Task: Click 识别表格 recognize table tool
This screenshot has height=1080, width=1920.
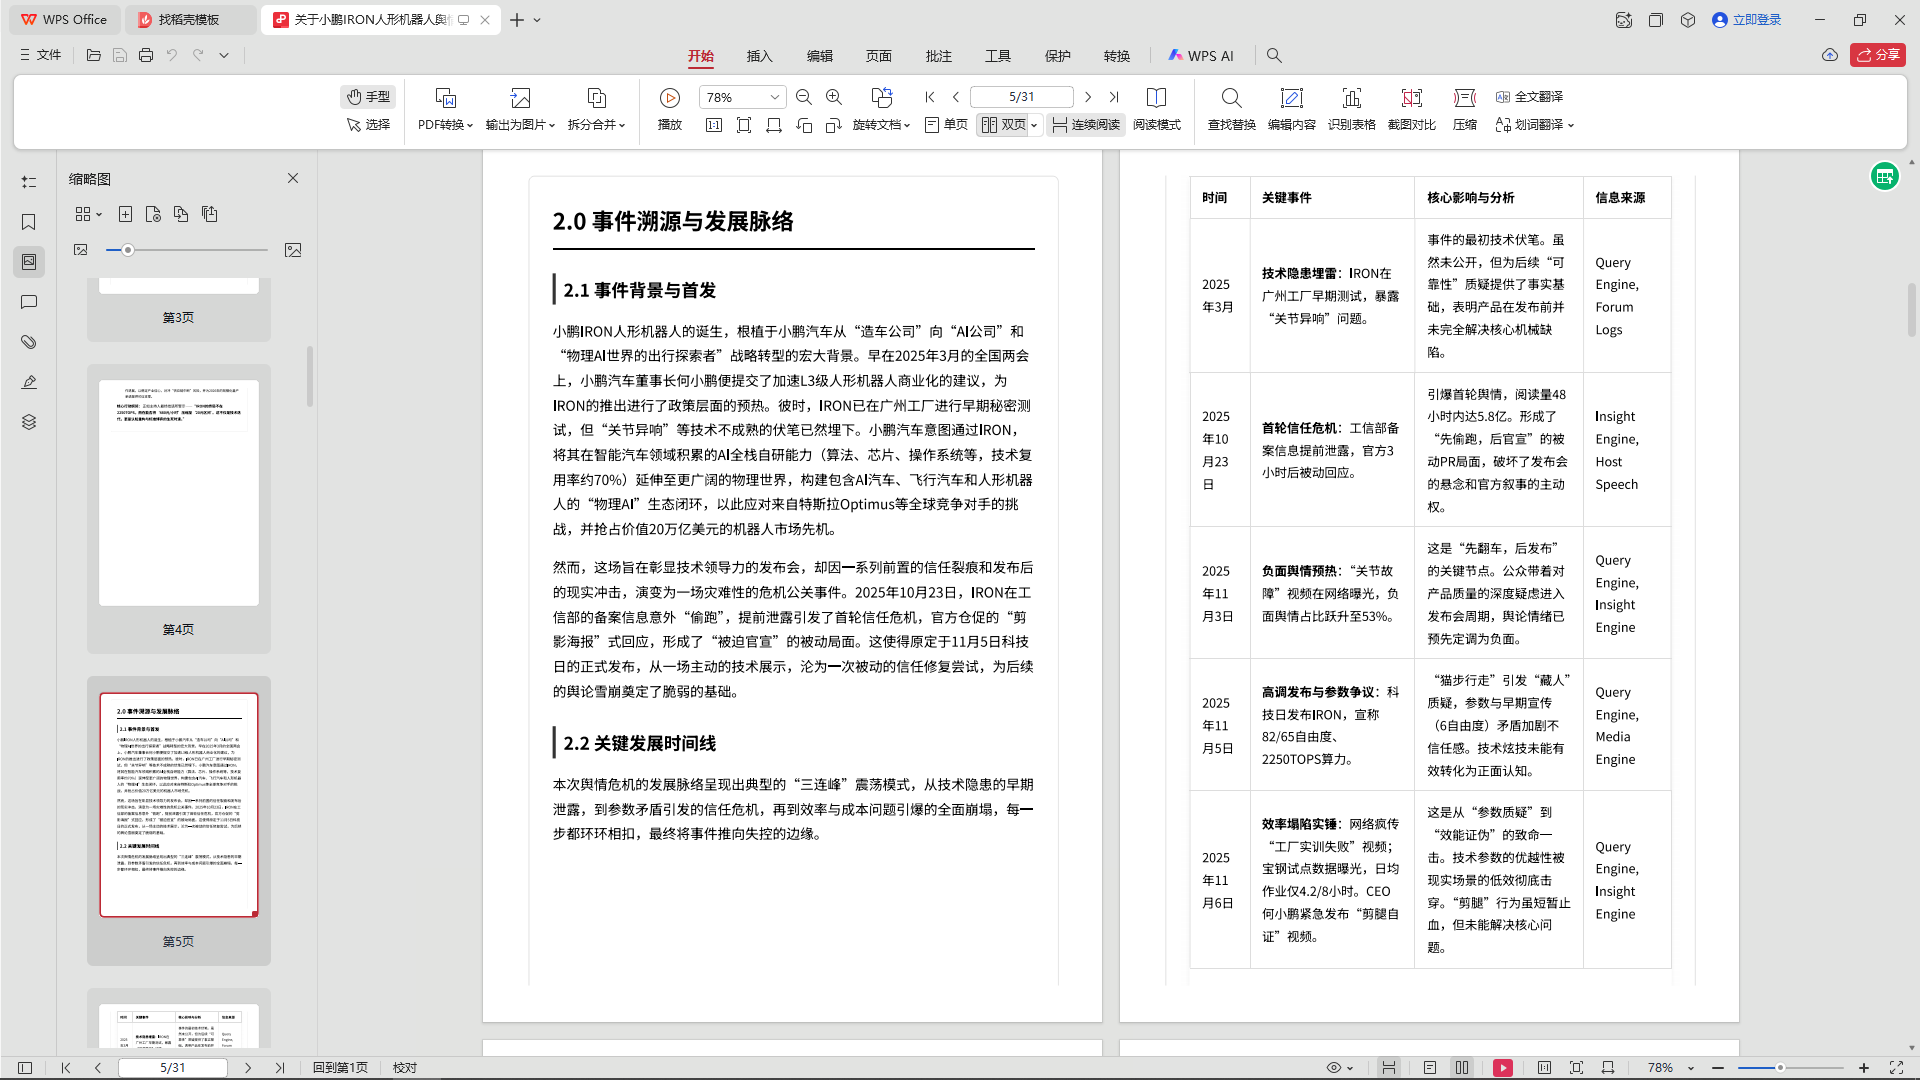Action: (x=1352, y=109)
